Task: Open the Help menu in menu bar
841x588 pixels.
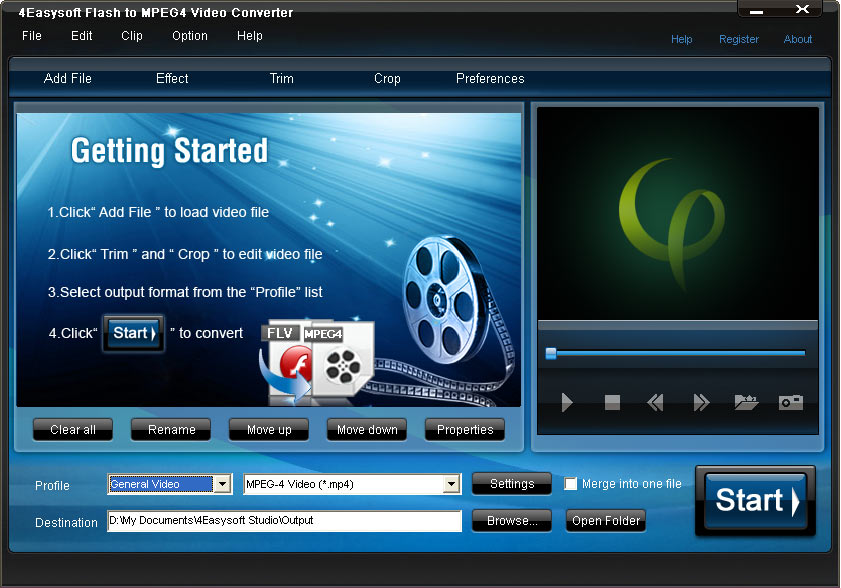Action: pyautogui.click(x=250, y=36)
